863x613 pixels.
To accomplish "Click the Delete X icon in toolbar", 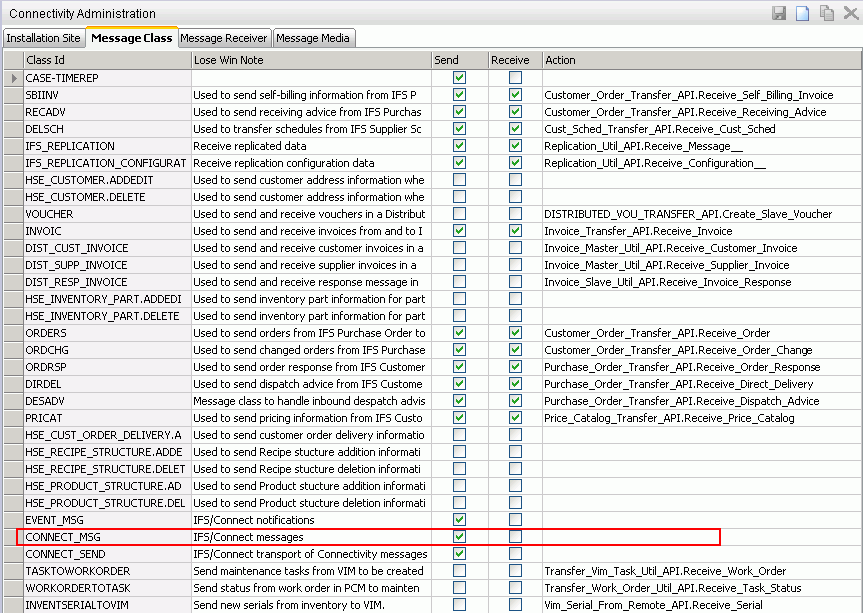I will tap(849, 13).
